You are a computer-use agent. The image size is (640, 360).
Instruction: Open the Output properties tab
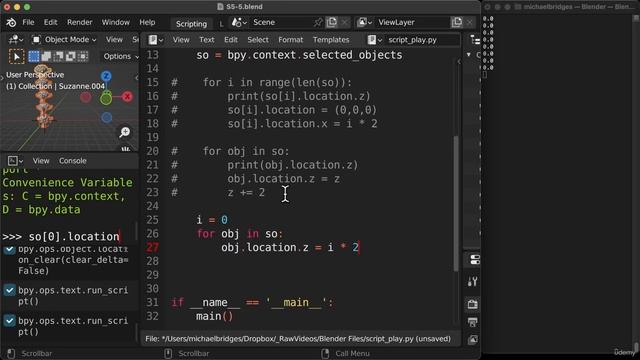pos(473,322)
